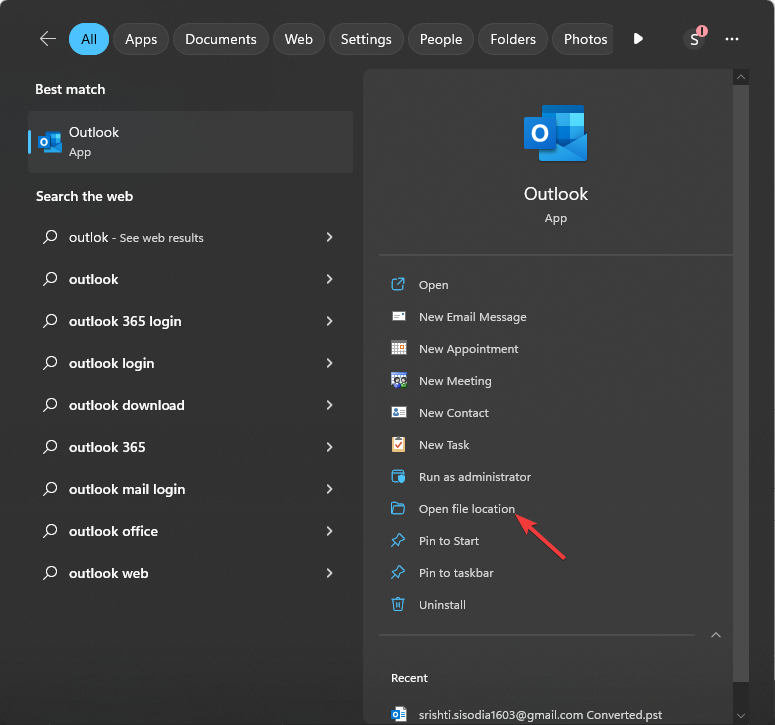Choose the Open menu entry
Image resolution: width=775 pixels, height=725 pixels.
(x=433, y=285)
